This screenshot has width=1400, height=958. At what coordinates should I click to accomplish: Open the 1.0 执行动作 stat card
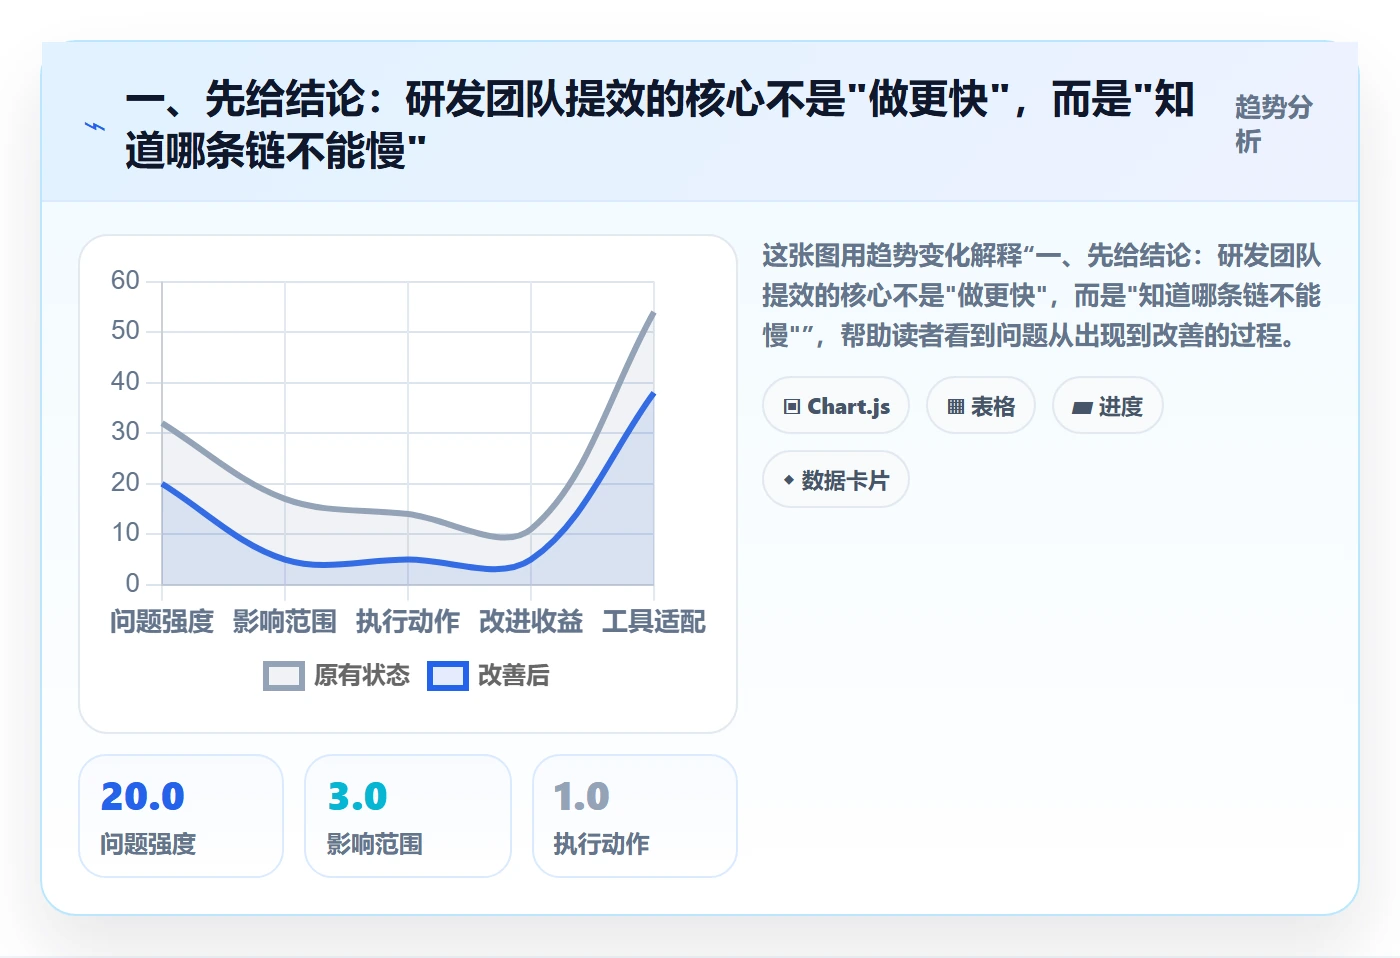(635, 816)
